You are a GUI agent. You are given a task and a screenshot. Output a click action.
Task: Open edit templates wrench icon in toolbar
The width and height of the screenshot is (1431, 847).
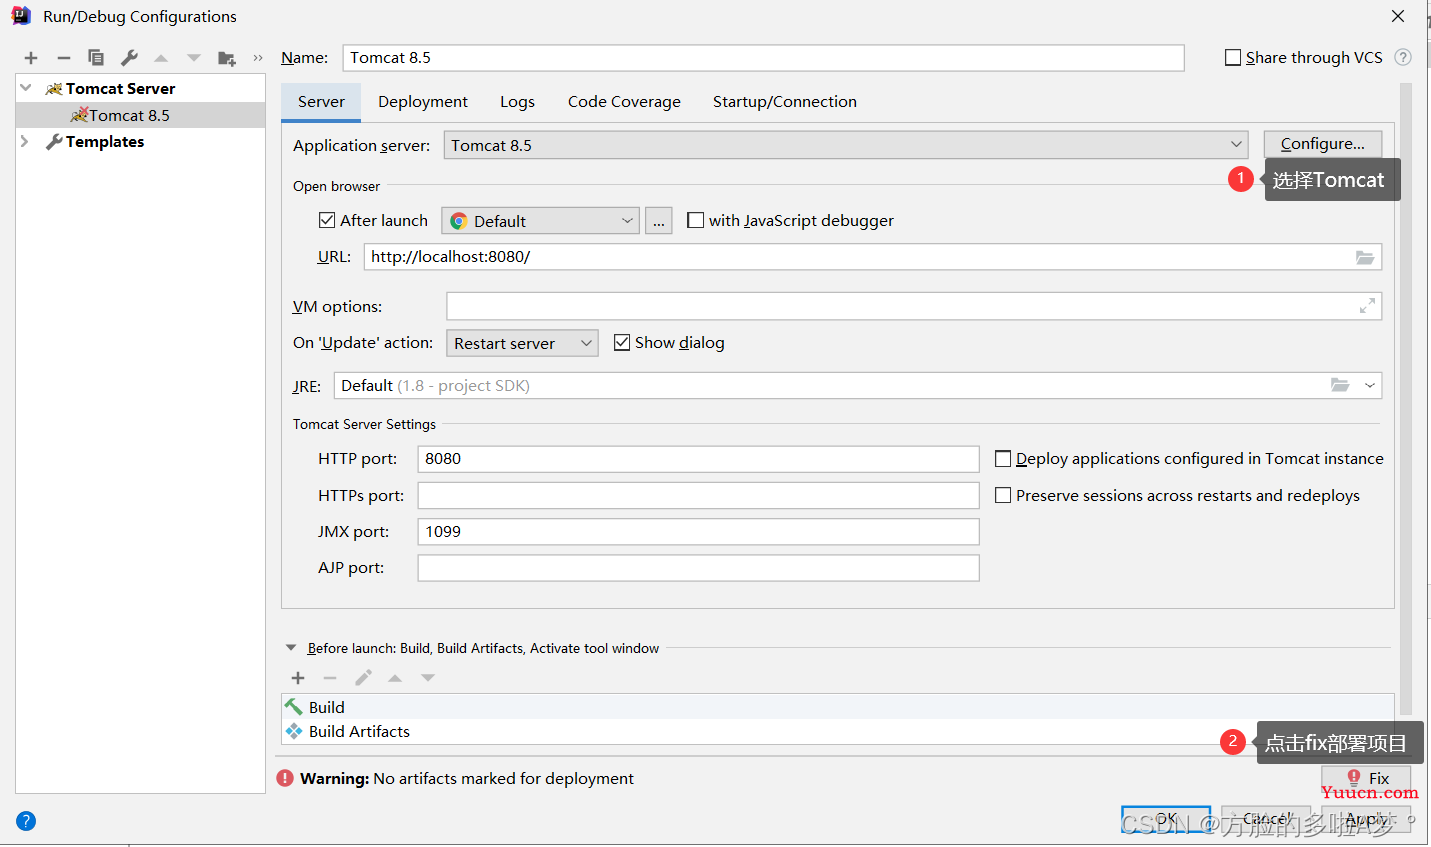coord(129,58)
